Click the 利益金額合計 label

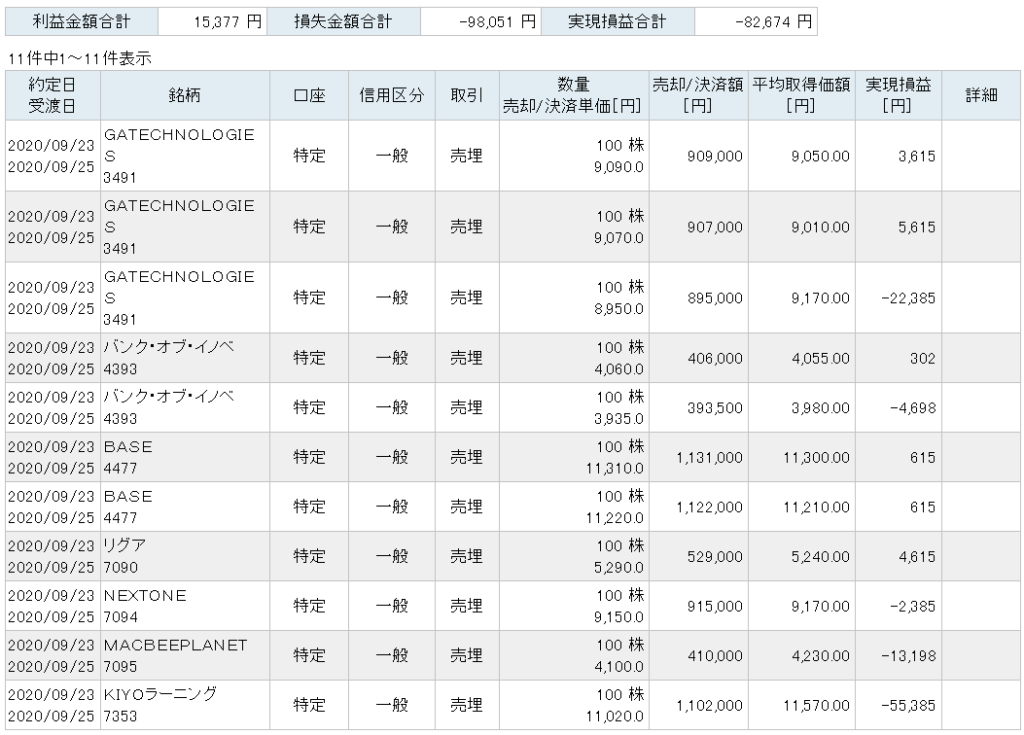point(82,22)
